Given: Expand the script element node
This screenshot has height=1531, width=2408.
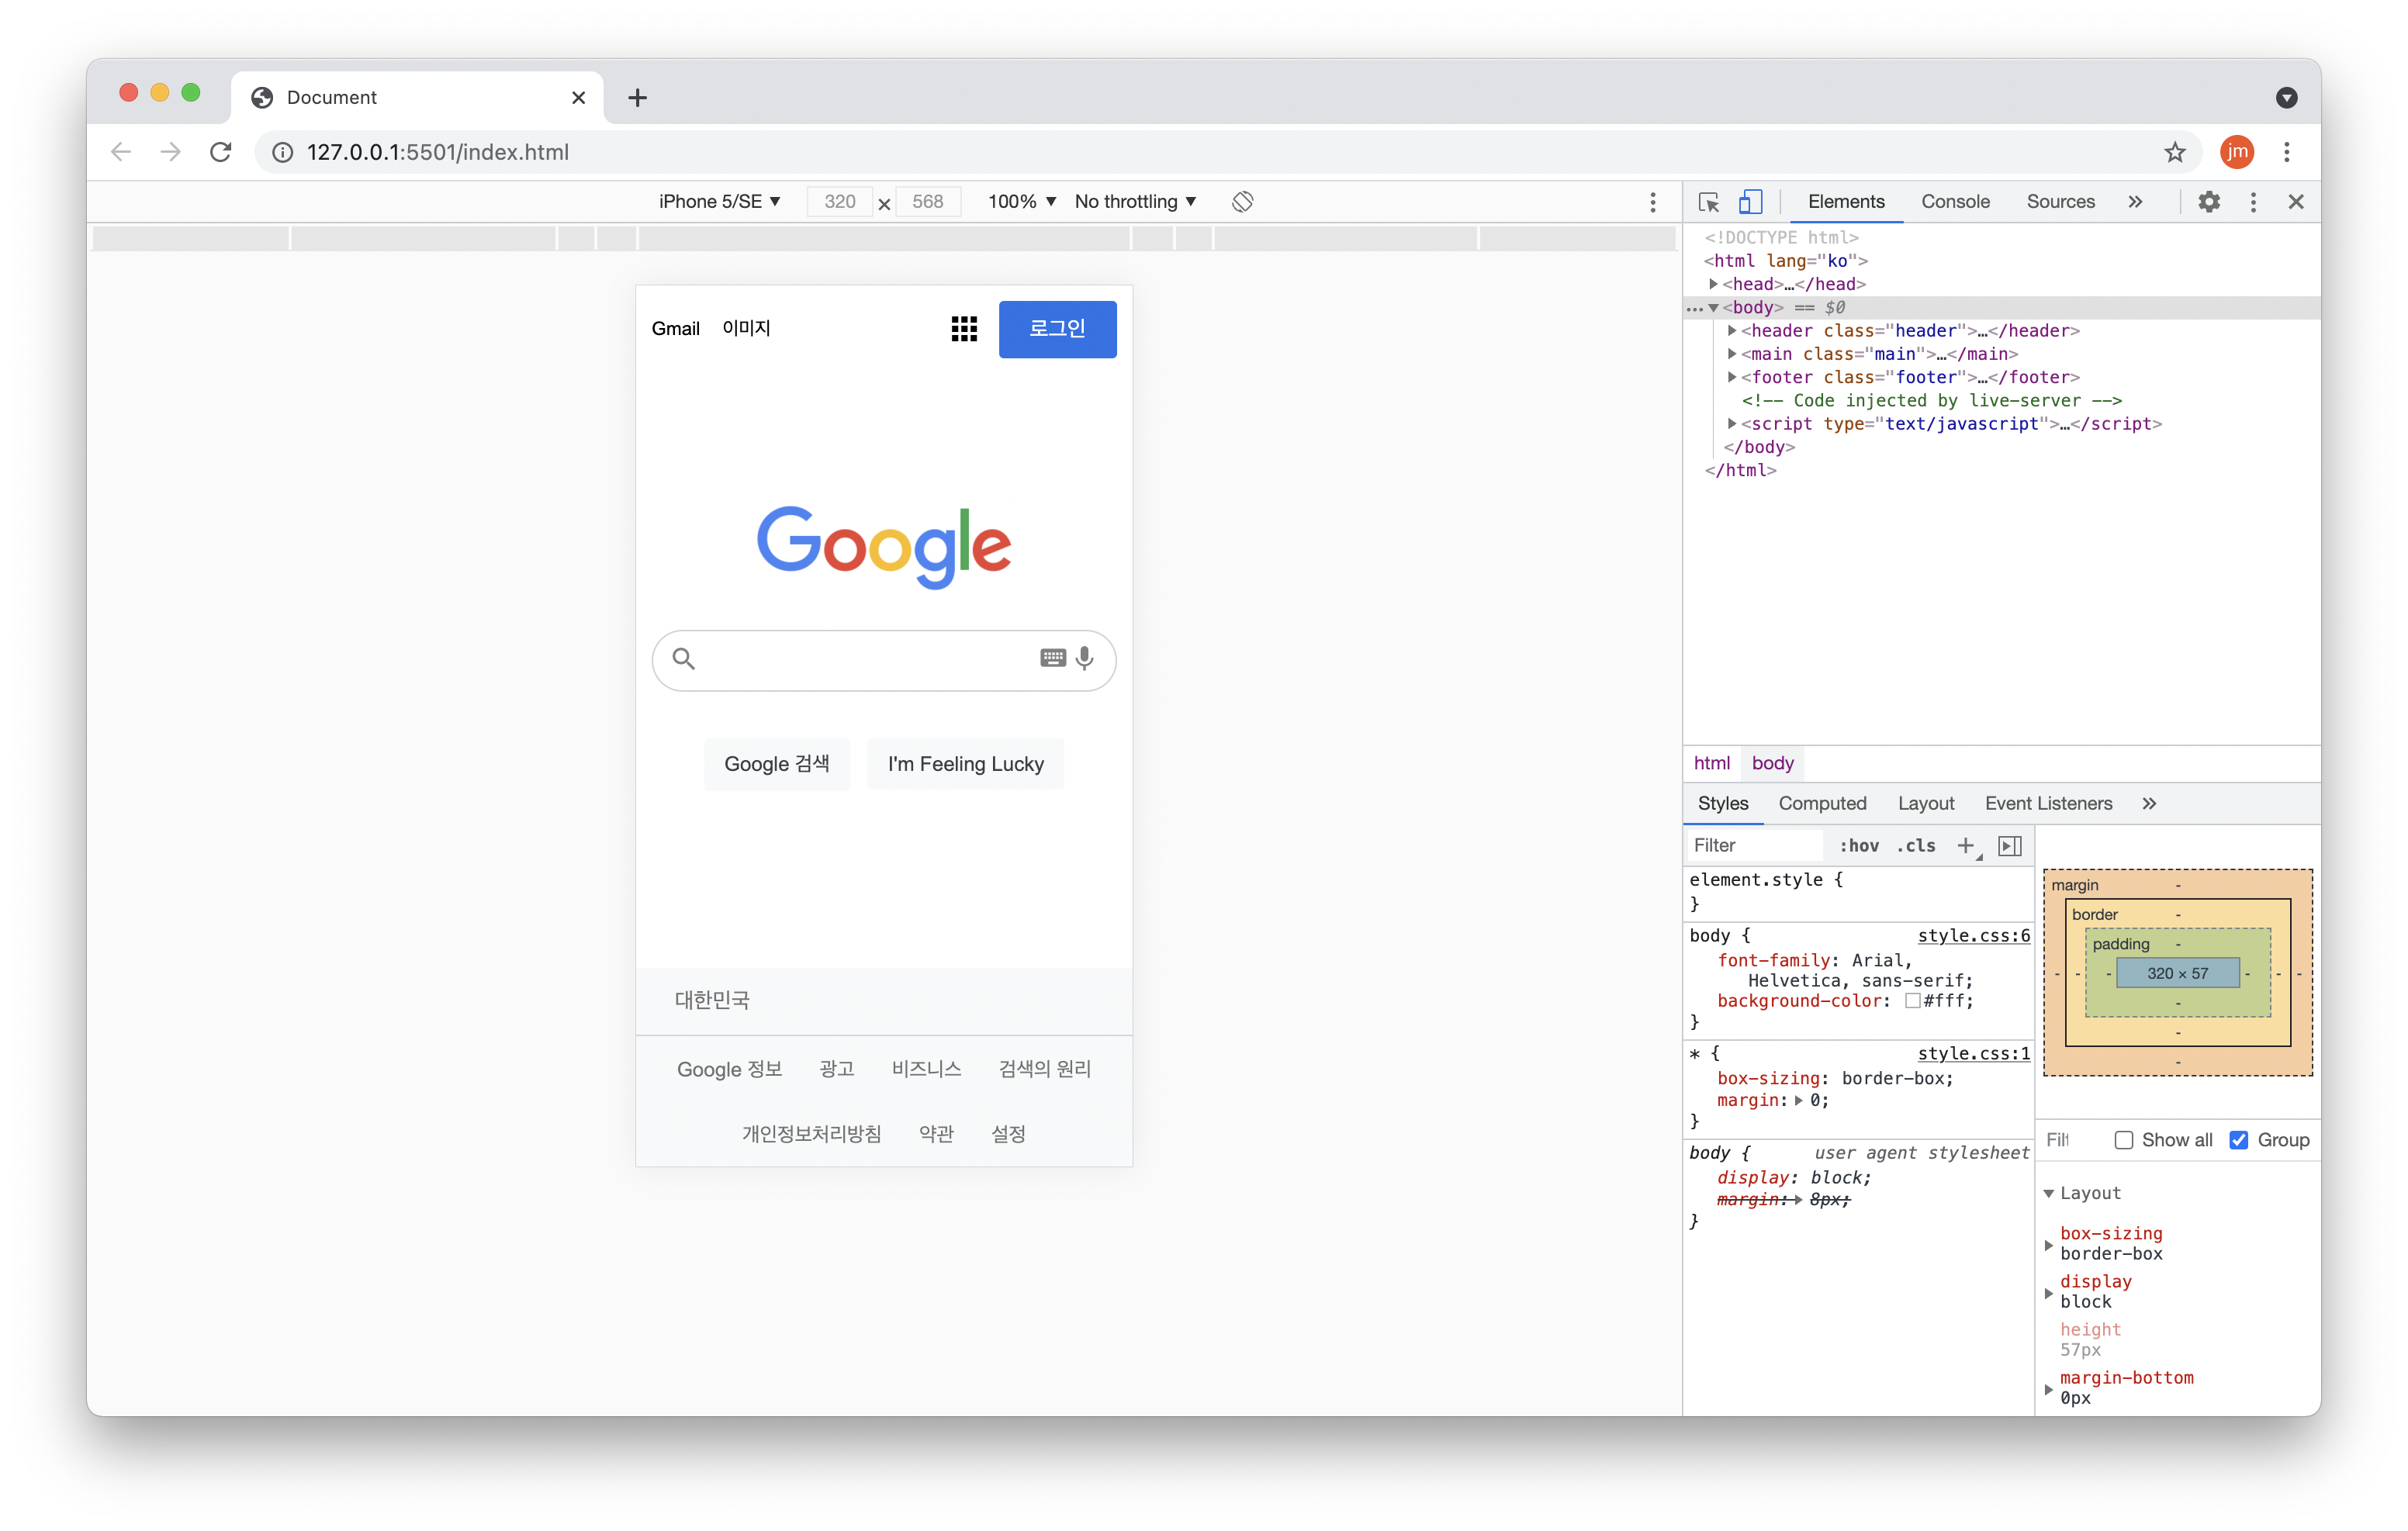Looking at the screenshot, I should point(1732,424).
